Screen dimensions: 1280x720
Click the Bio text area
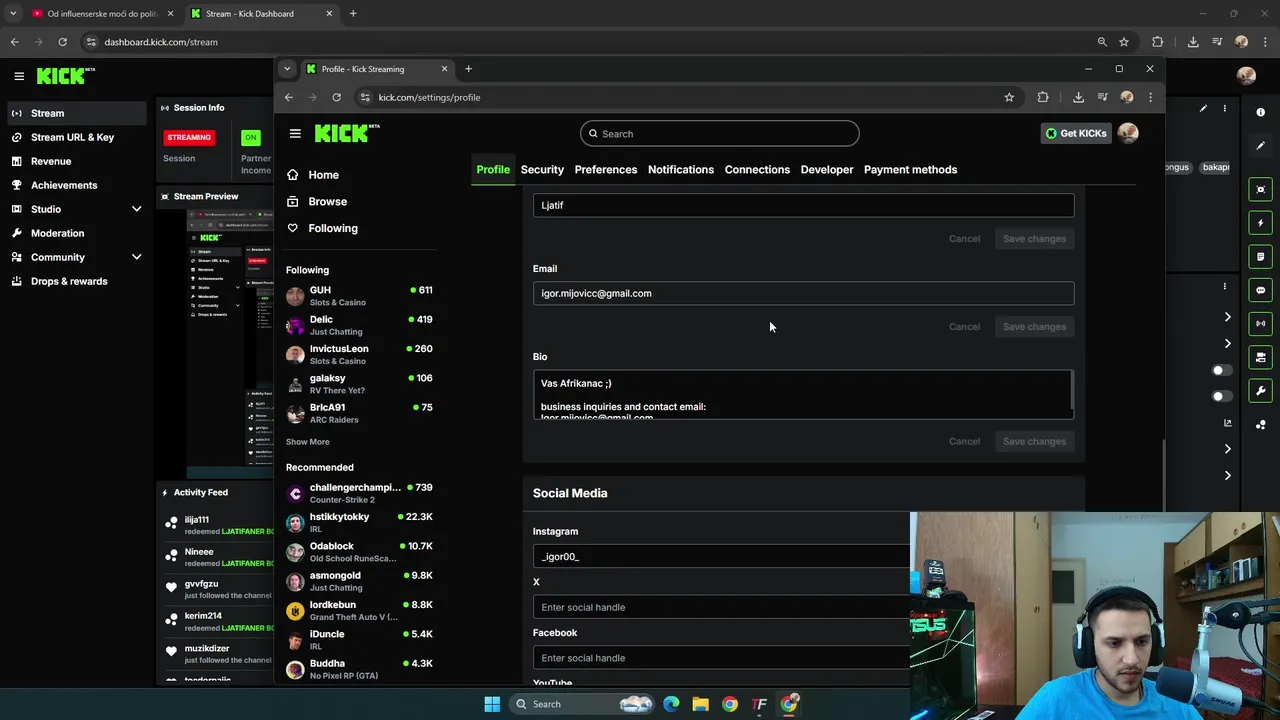coord(803,394)
